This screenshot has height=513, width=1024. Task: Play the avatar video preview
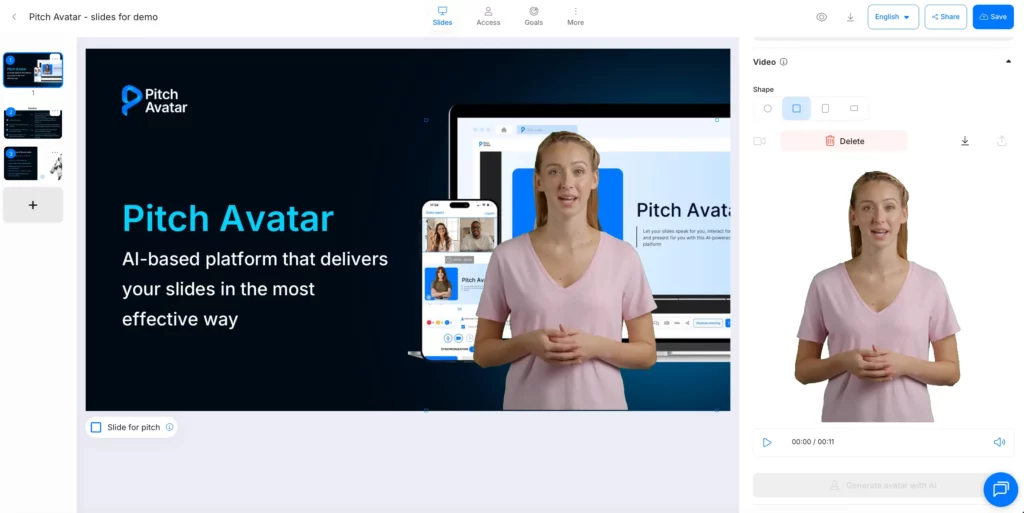pyautogui.click(x=767, y=442)
